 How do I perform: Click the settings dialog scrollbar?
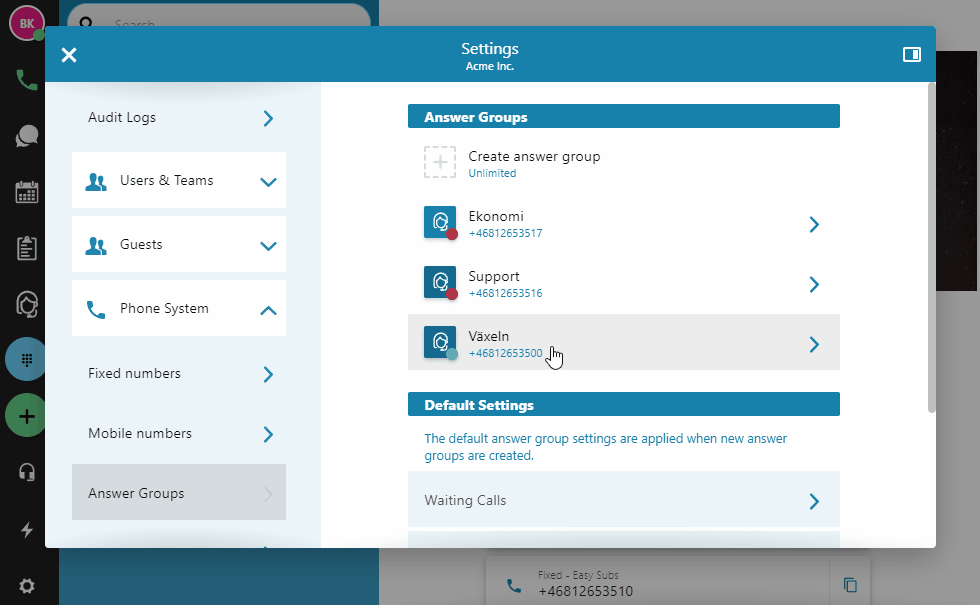(931, 248)
